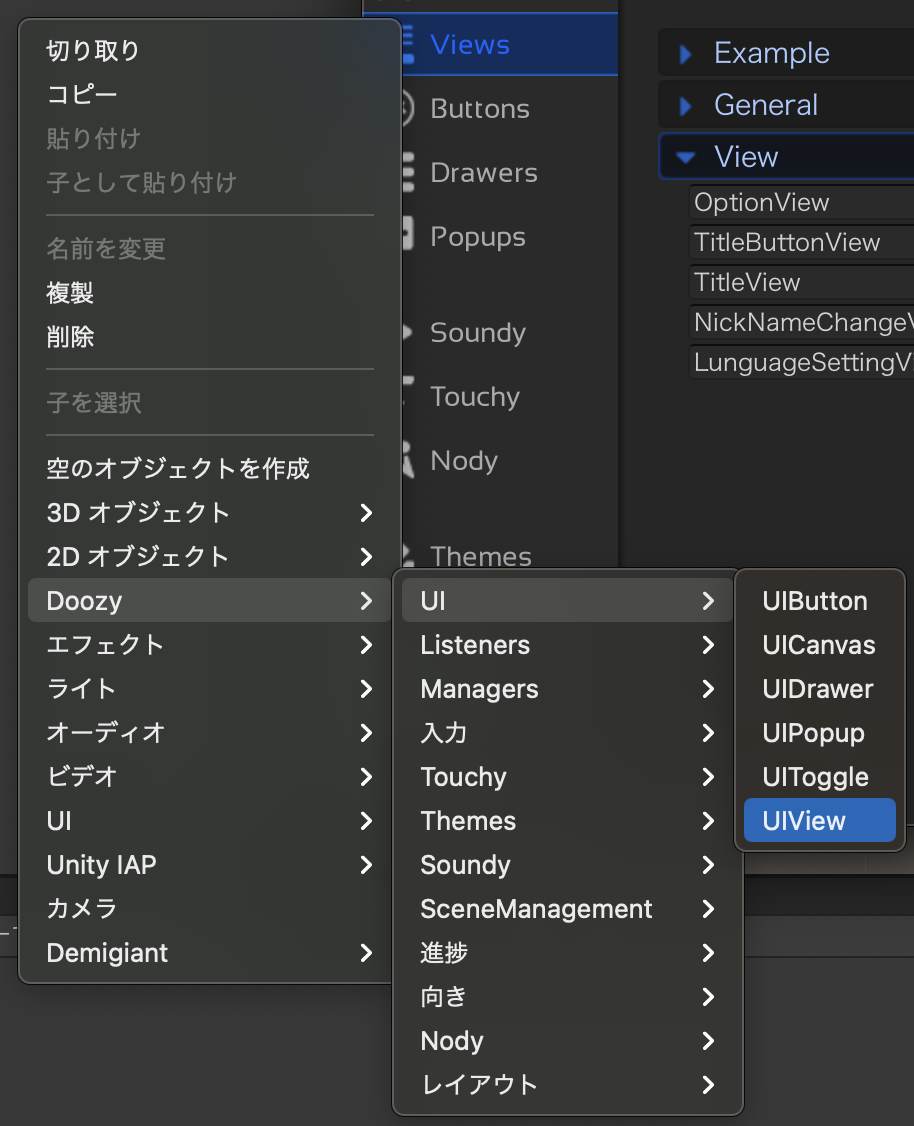Screen dimensions: 914x1126
Task: Click the Views tab icon
Action: [408, 45]
